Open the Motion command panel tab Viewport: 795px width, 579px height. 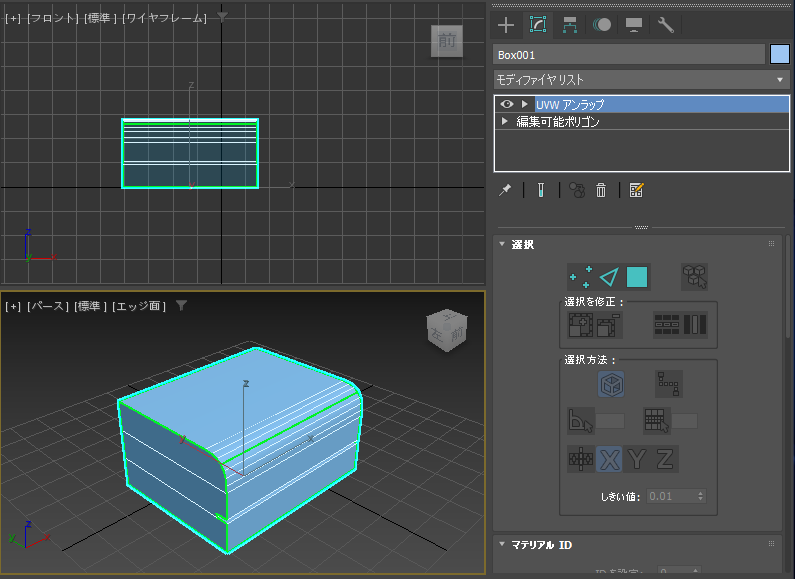tap(602, 25)
